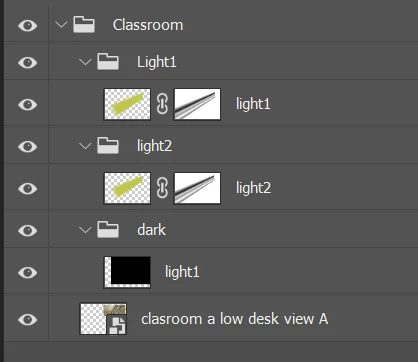Click the black light1 layer name in dark group
Screen dimensions: 418x362
pos(182,272)
